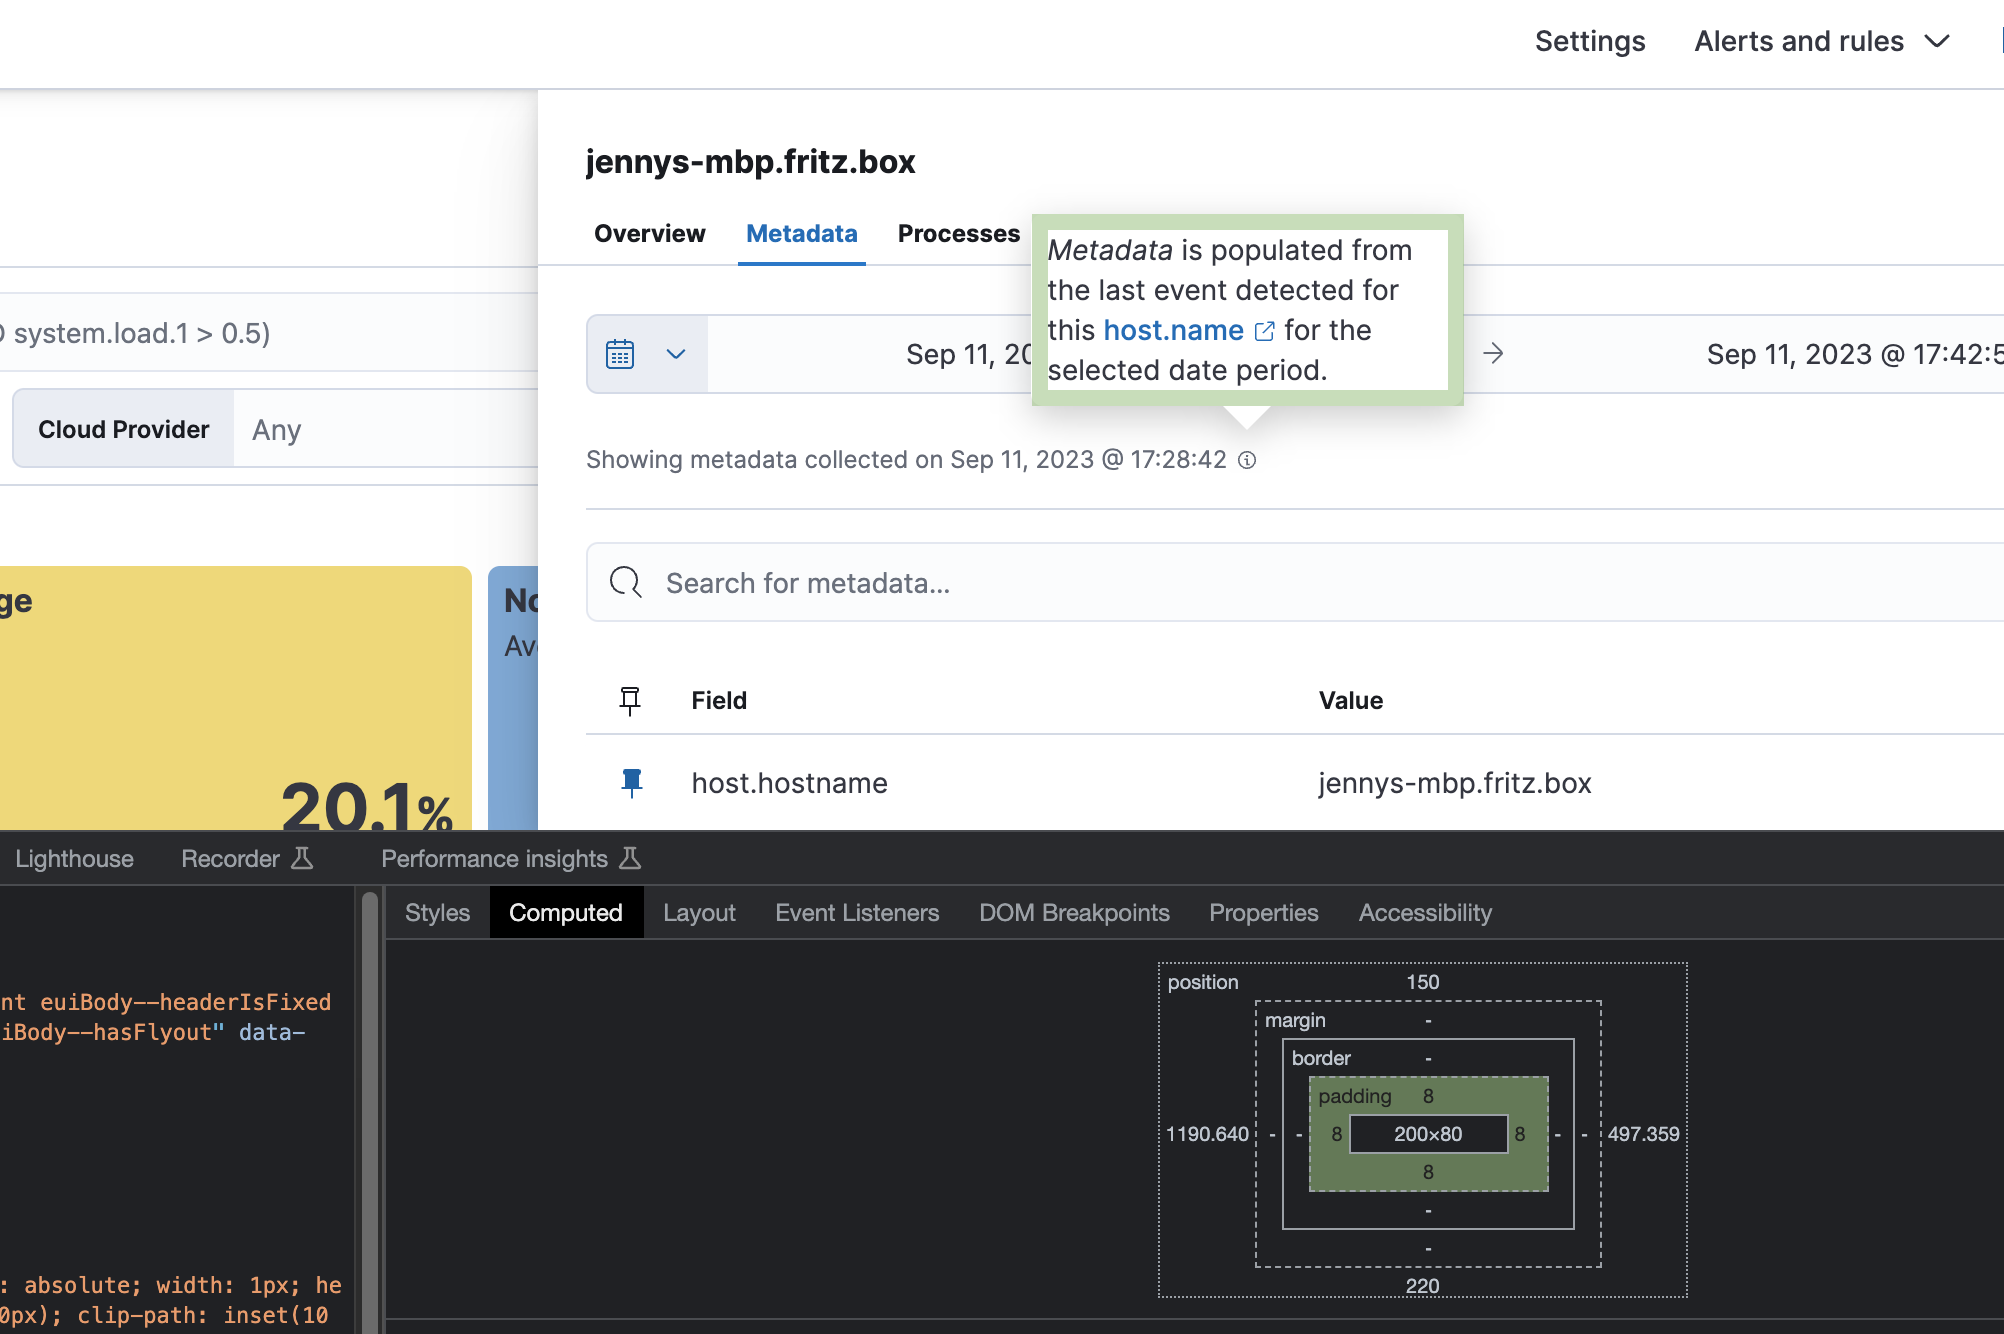Open the DOM Breakpoints pane

click(1074, 912)
